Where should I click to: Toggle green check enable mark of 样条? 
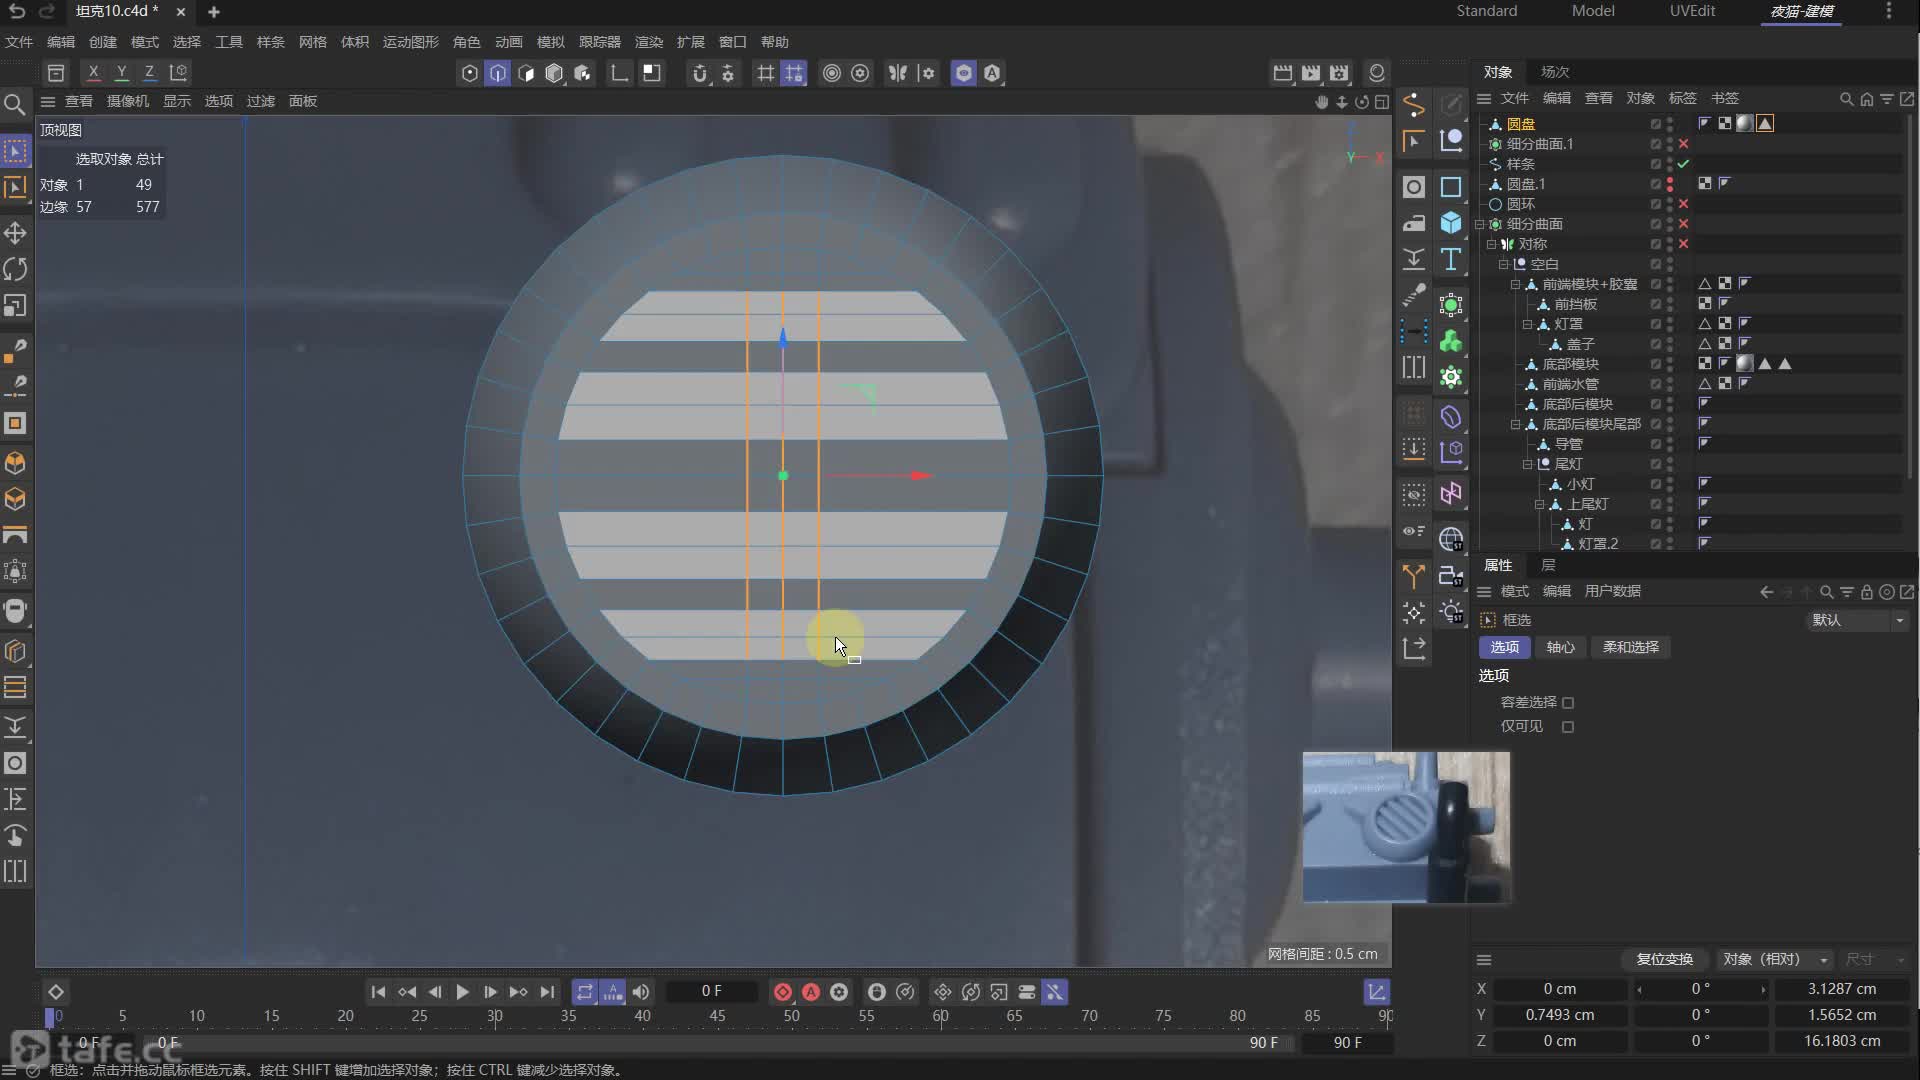point(1684,164)
